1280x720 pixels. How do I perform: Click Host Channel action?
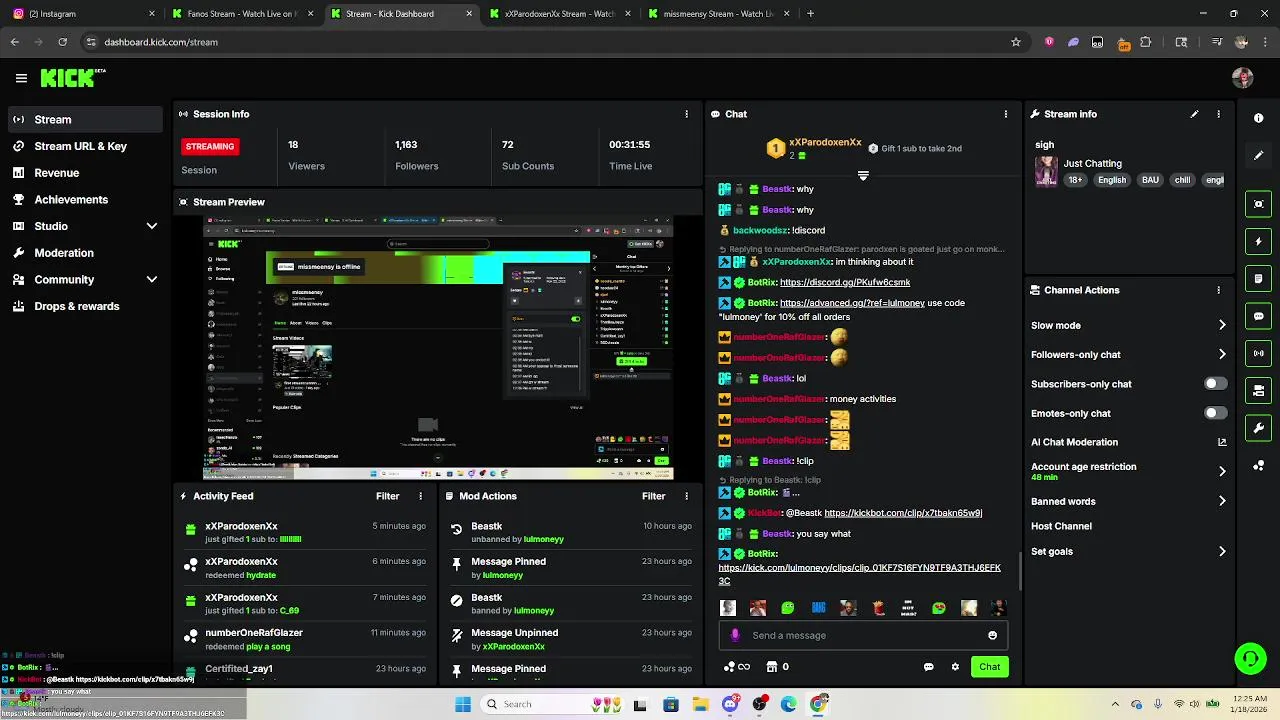[1061, 526]
